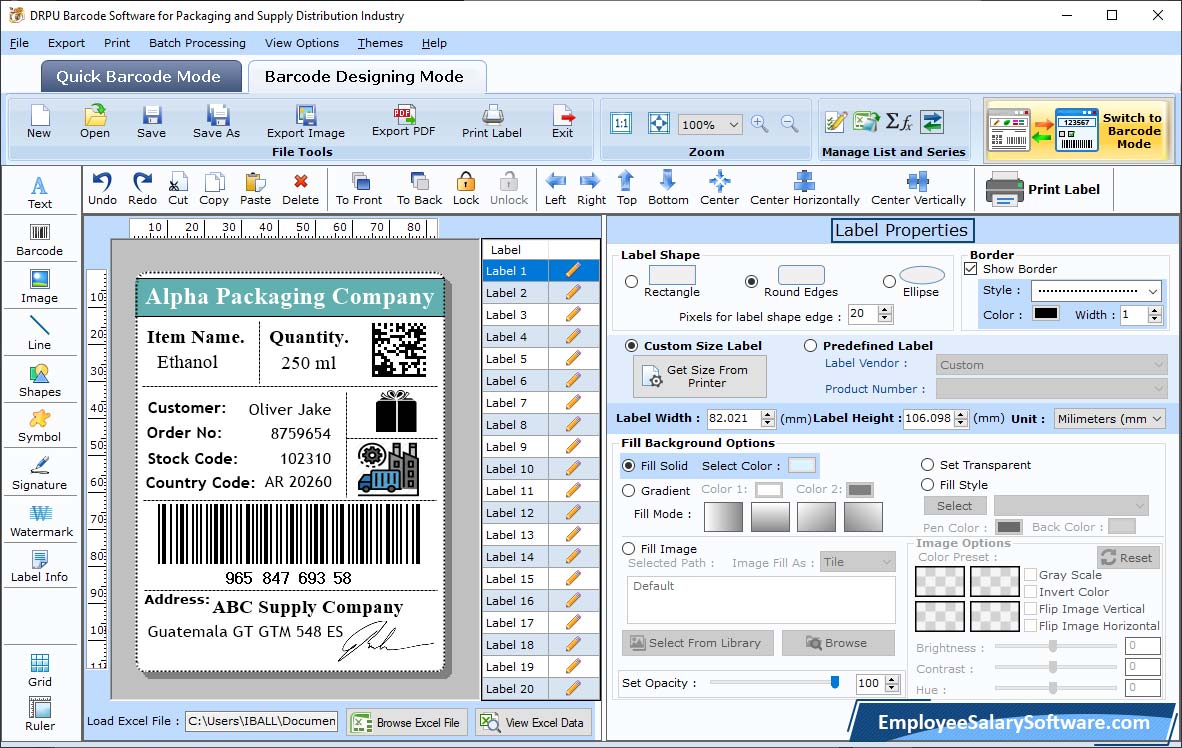Align object to Left
The image size is (1182, 748).
click(x=555, y=189)
